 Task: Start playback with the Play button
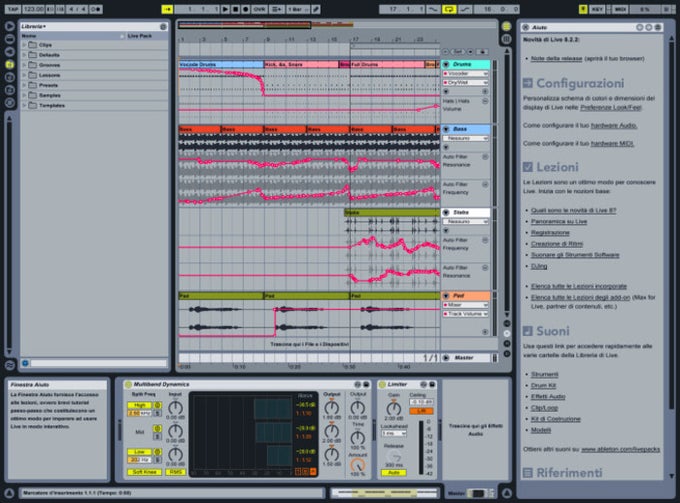click(225, 9)
